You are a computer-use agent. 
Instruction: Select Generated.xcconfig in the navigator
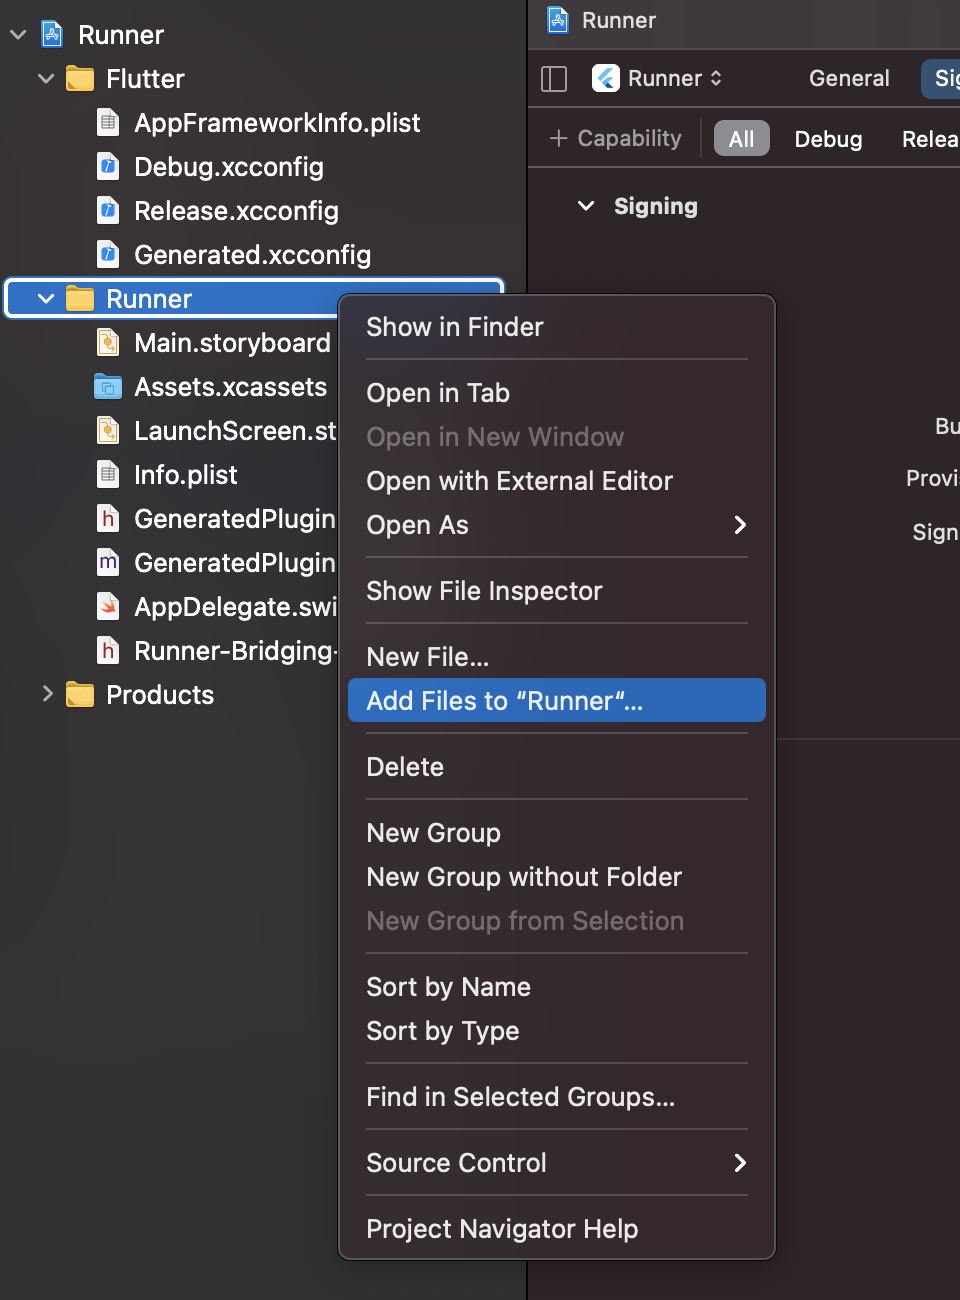252,254
